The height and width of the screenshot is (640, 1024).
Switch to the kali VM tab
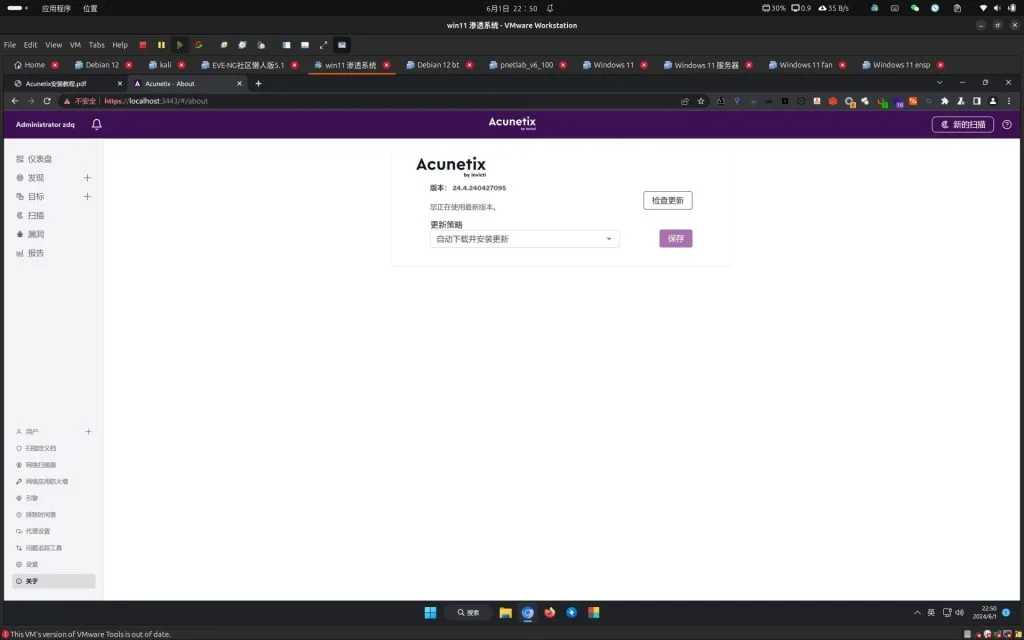[165, 65]
